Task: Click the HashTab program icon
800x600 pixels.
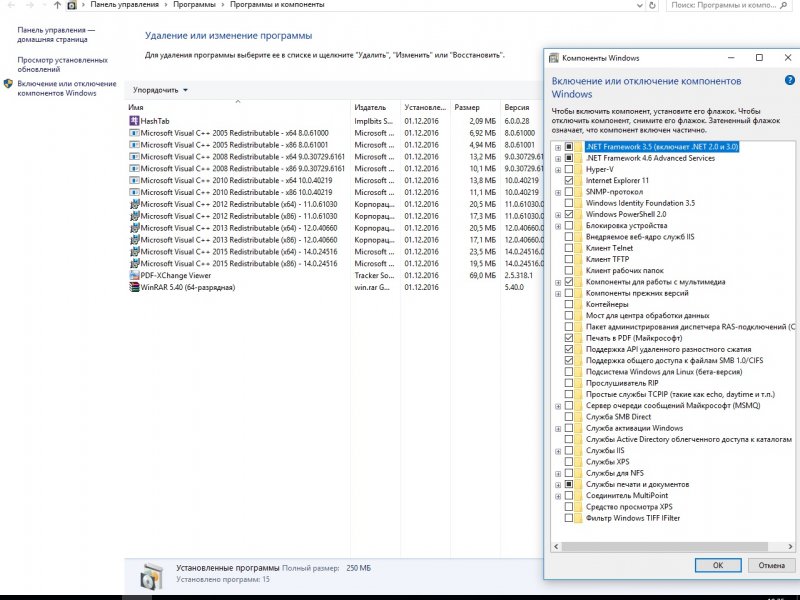Action: click(134, 121)
